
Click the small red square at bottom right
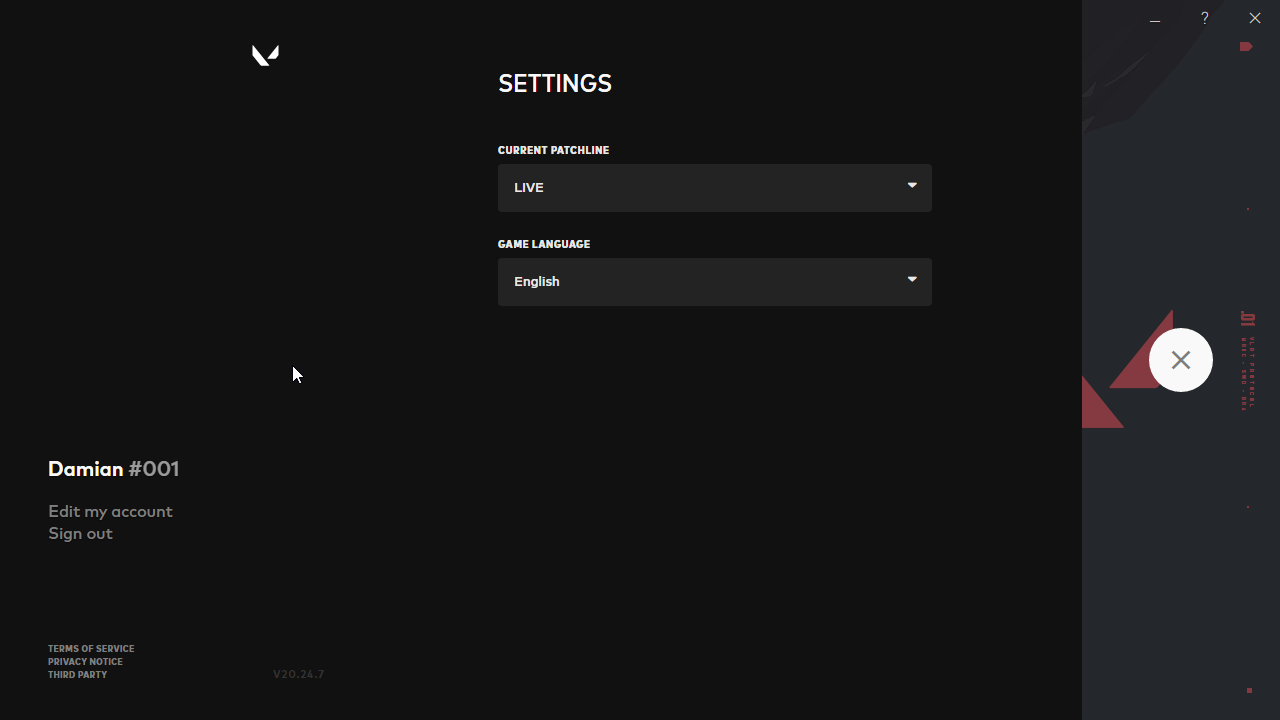1249,690
